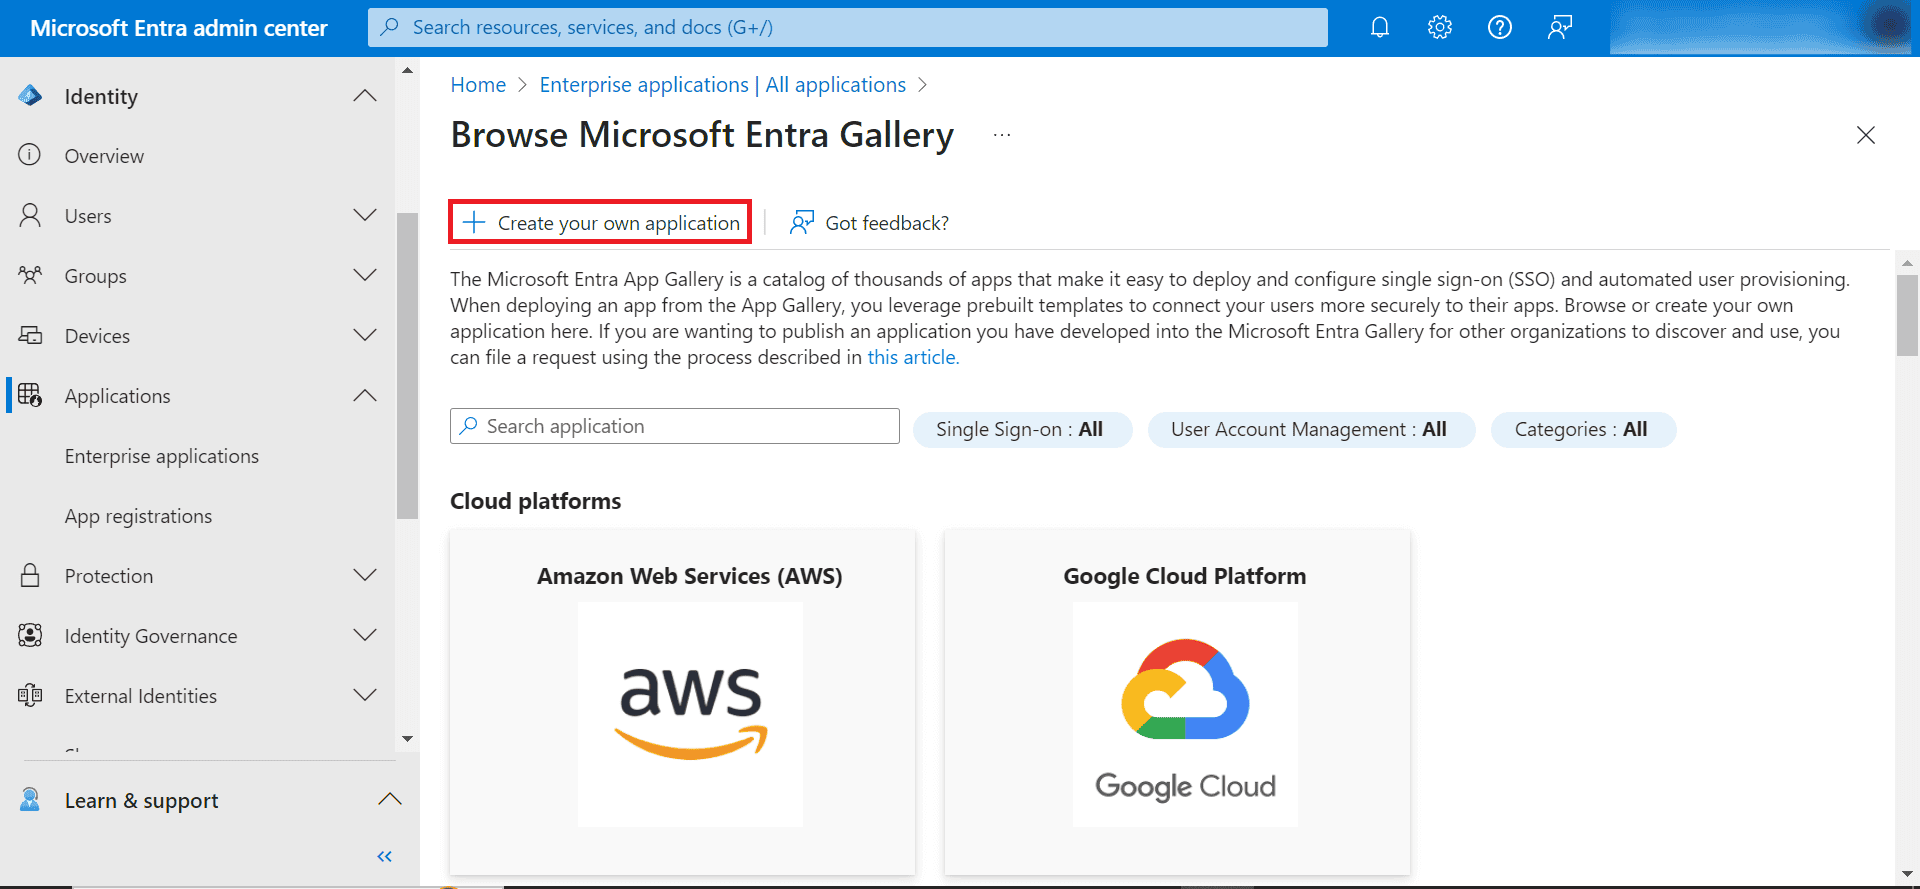This screenshot has height=889, width=1920.
Task: Click the Home breadcrumb link
Action: (478, 85)
